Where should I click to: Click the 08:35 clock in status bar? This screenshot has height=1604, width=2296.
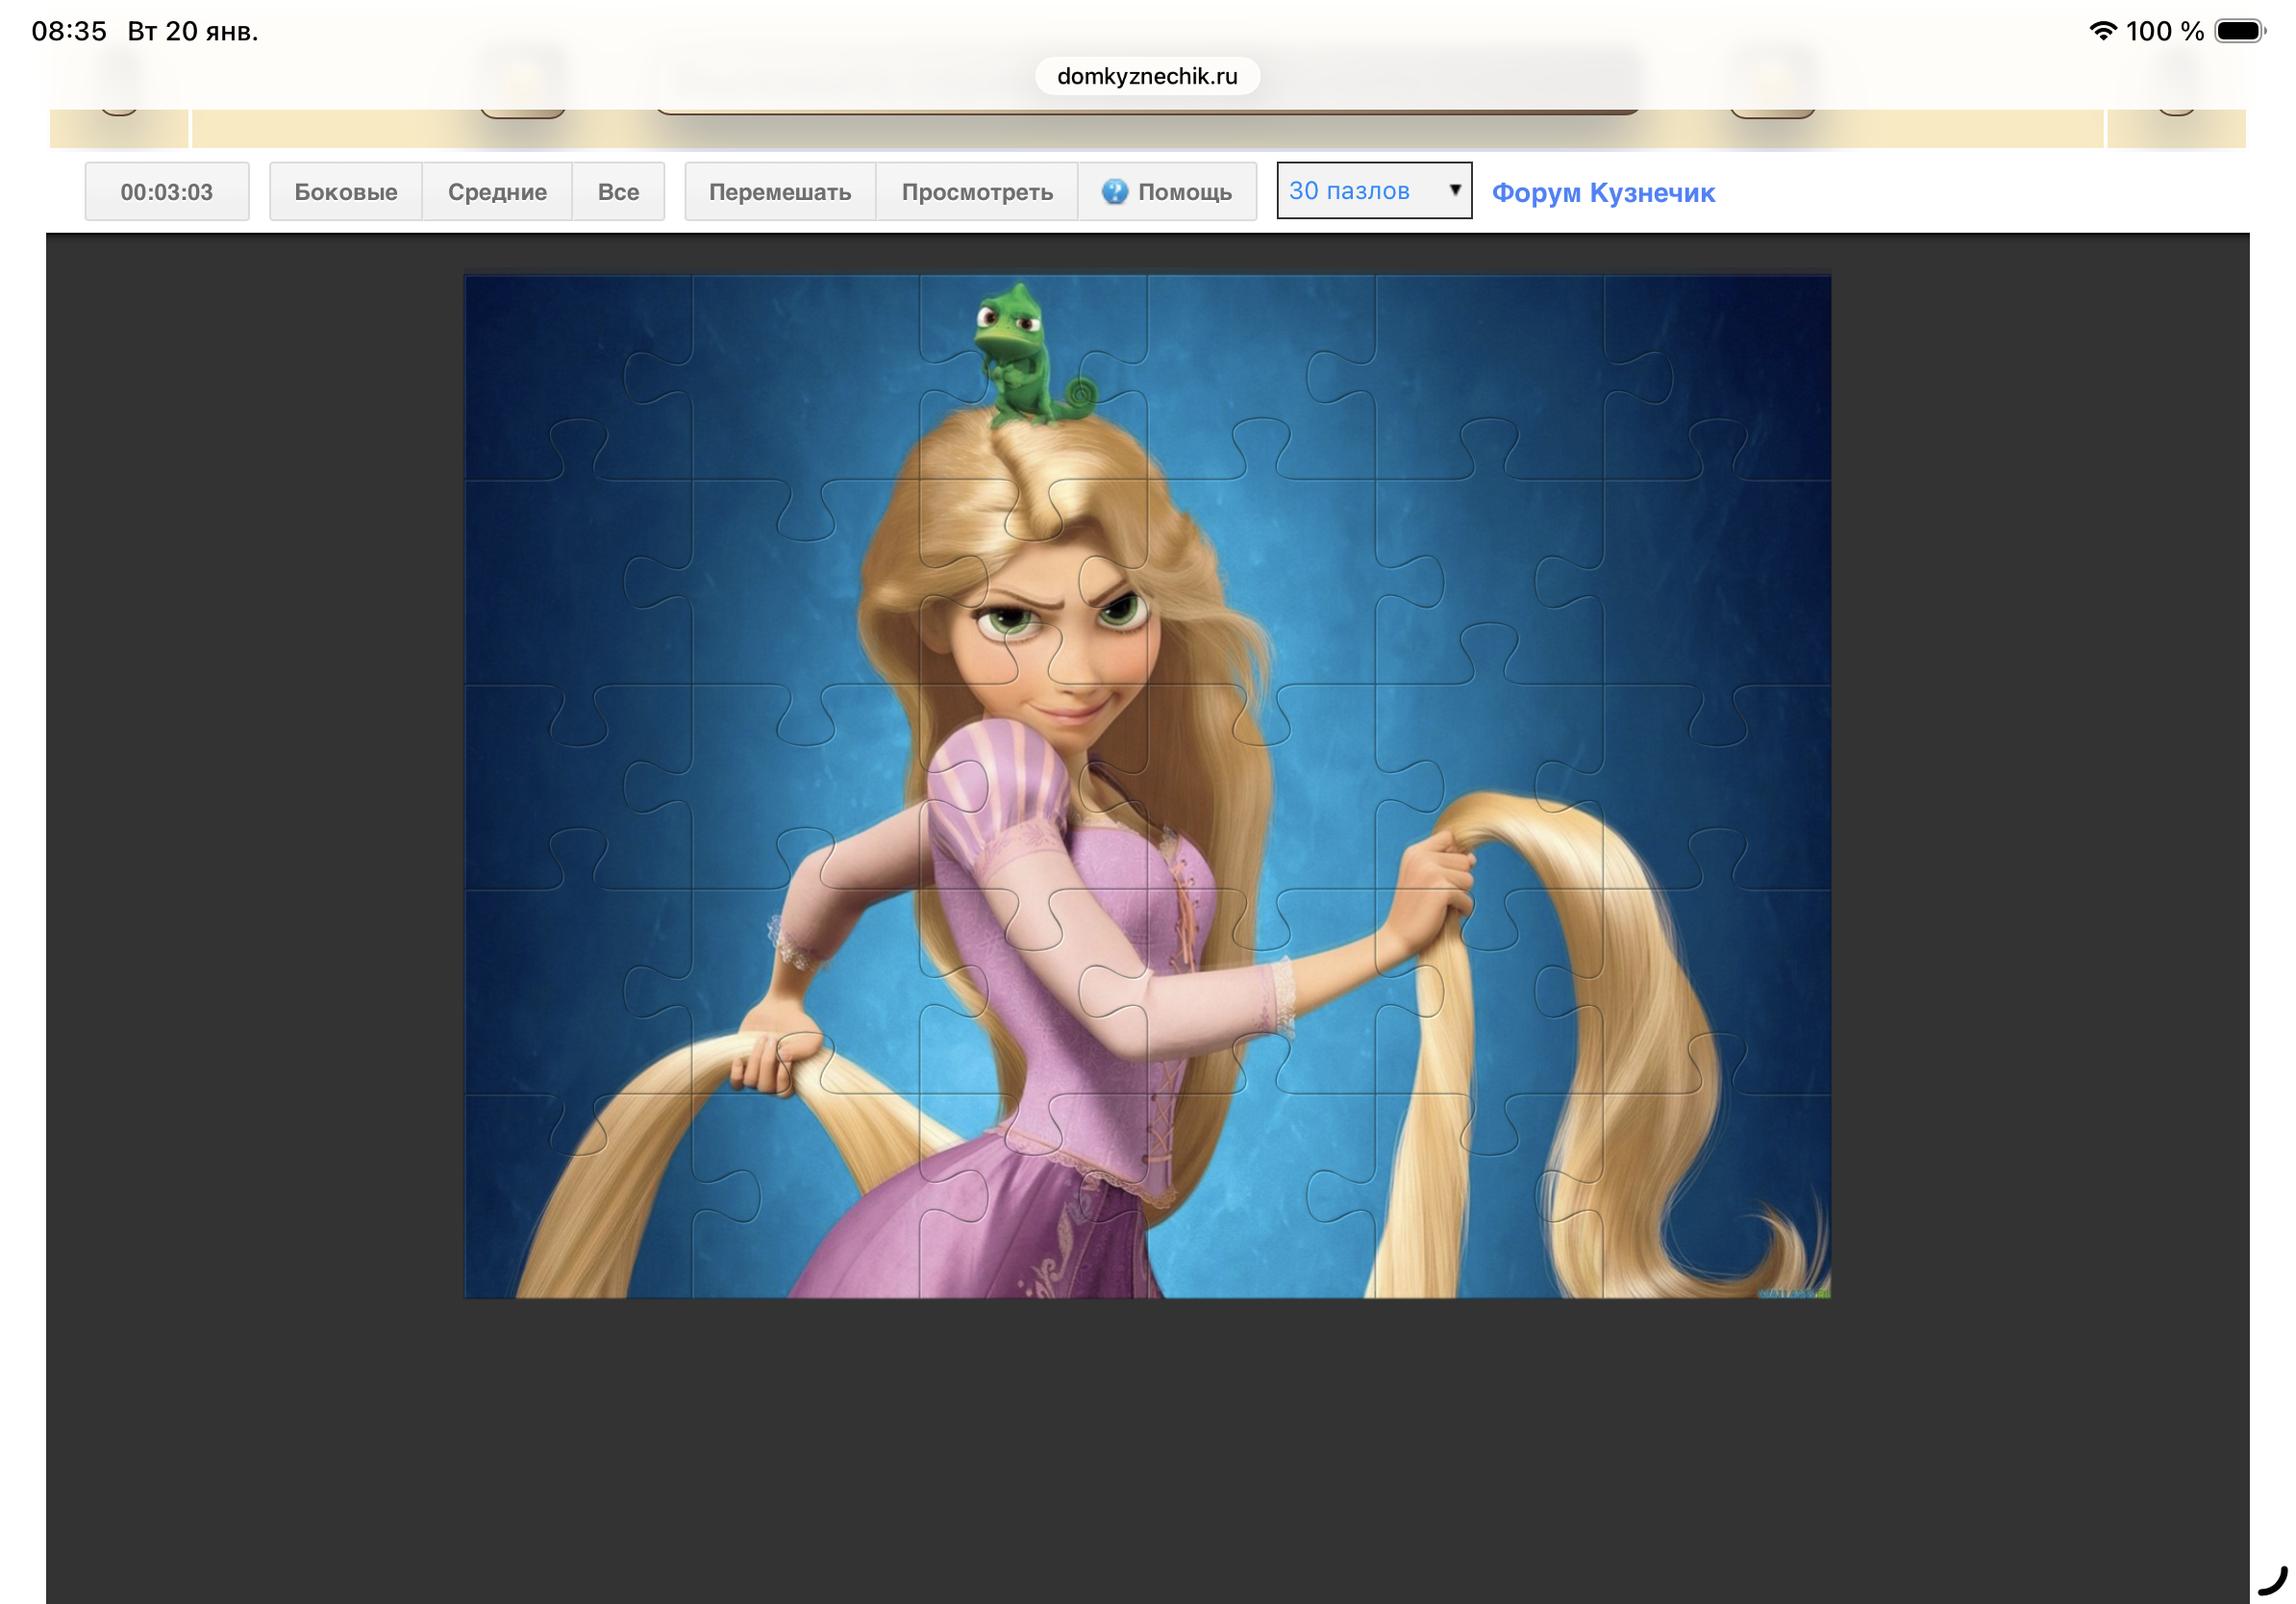(68, 31)
